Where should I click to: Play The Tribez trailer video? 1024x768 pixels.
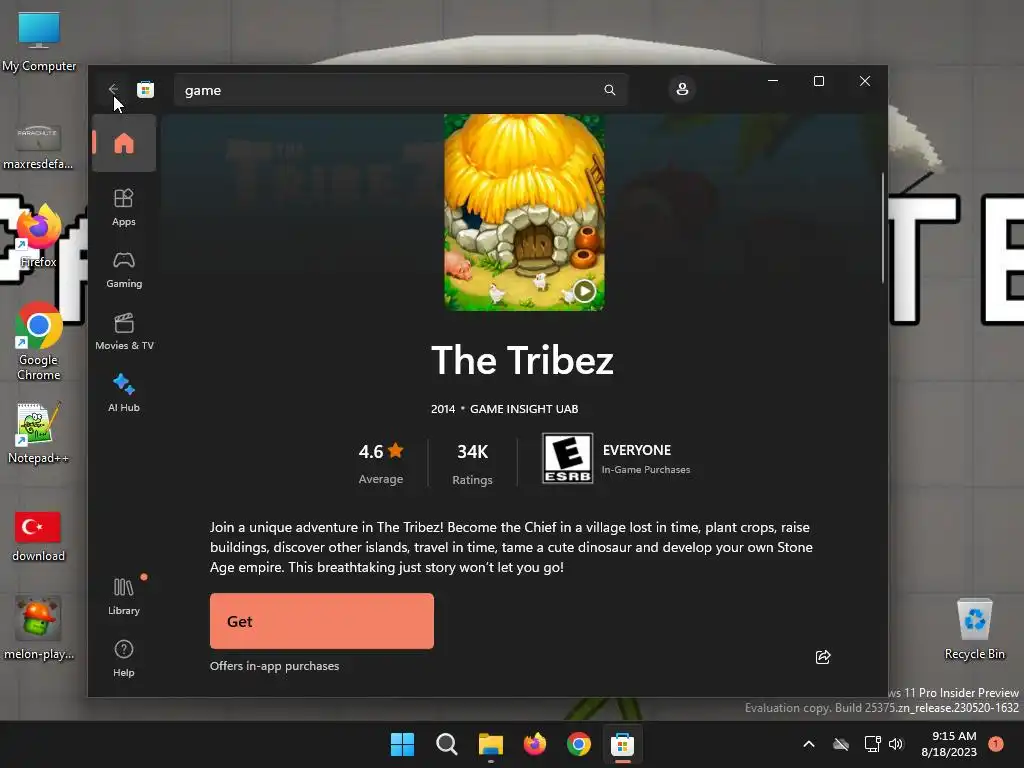point(584,291)
